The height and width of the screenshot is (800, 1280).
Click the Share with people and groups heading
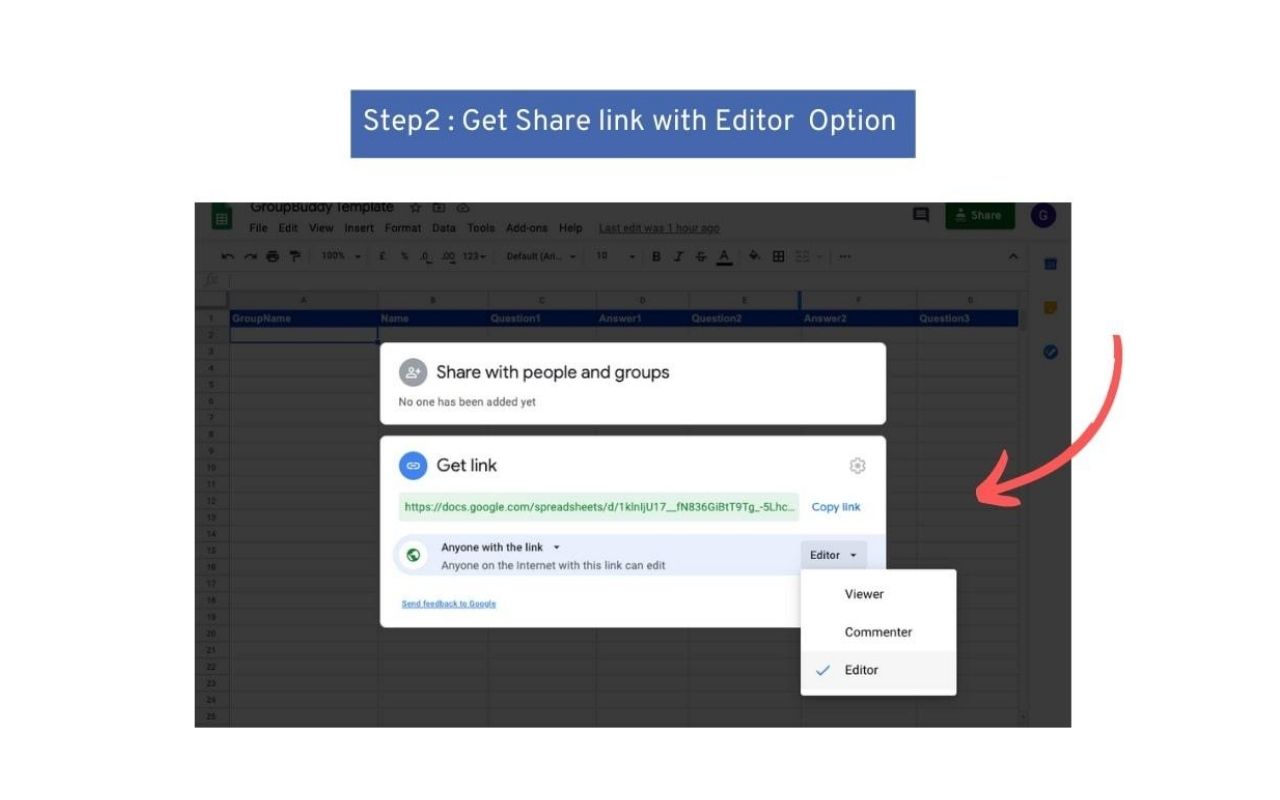pos(553,372)
